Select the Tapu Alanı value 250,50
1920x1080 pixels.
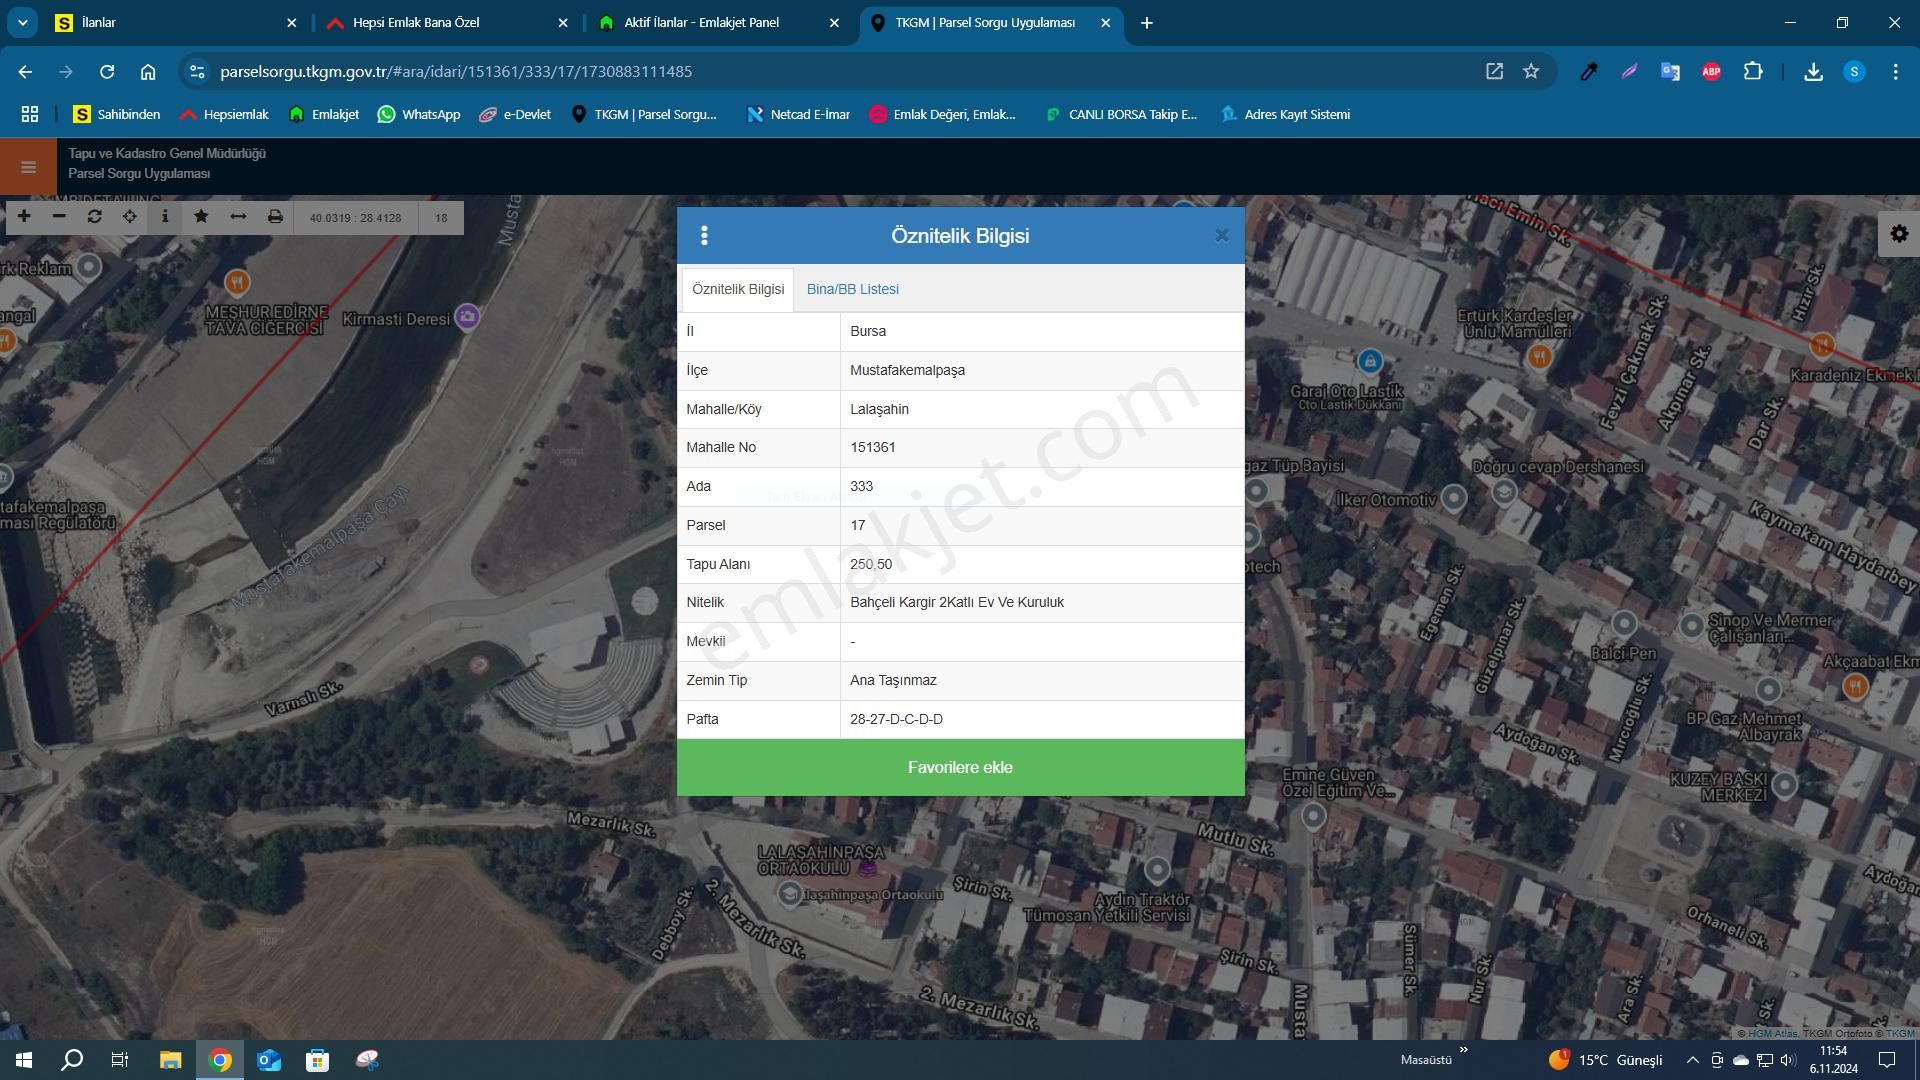(x=870, y=564)
